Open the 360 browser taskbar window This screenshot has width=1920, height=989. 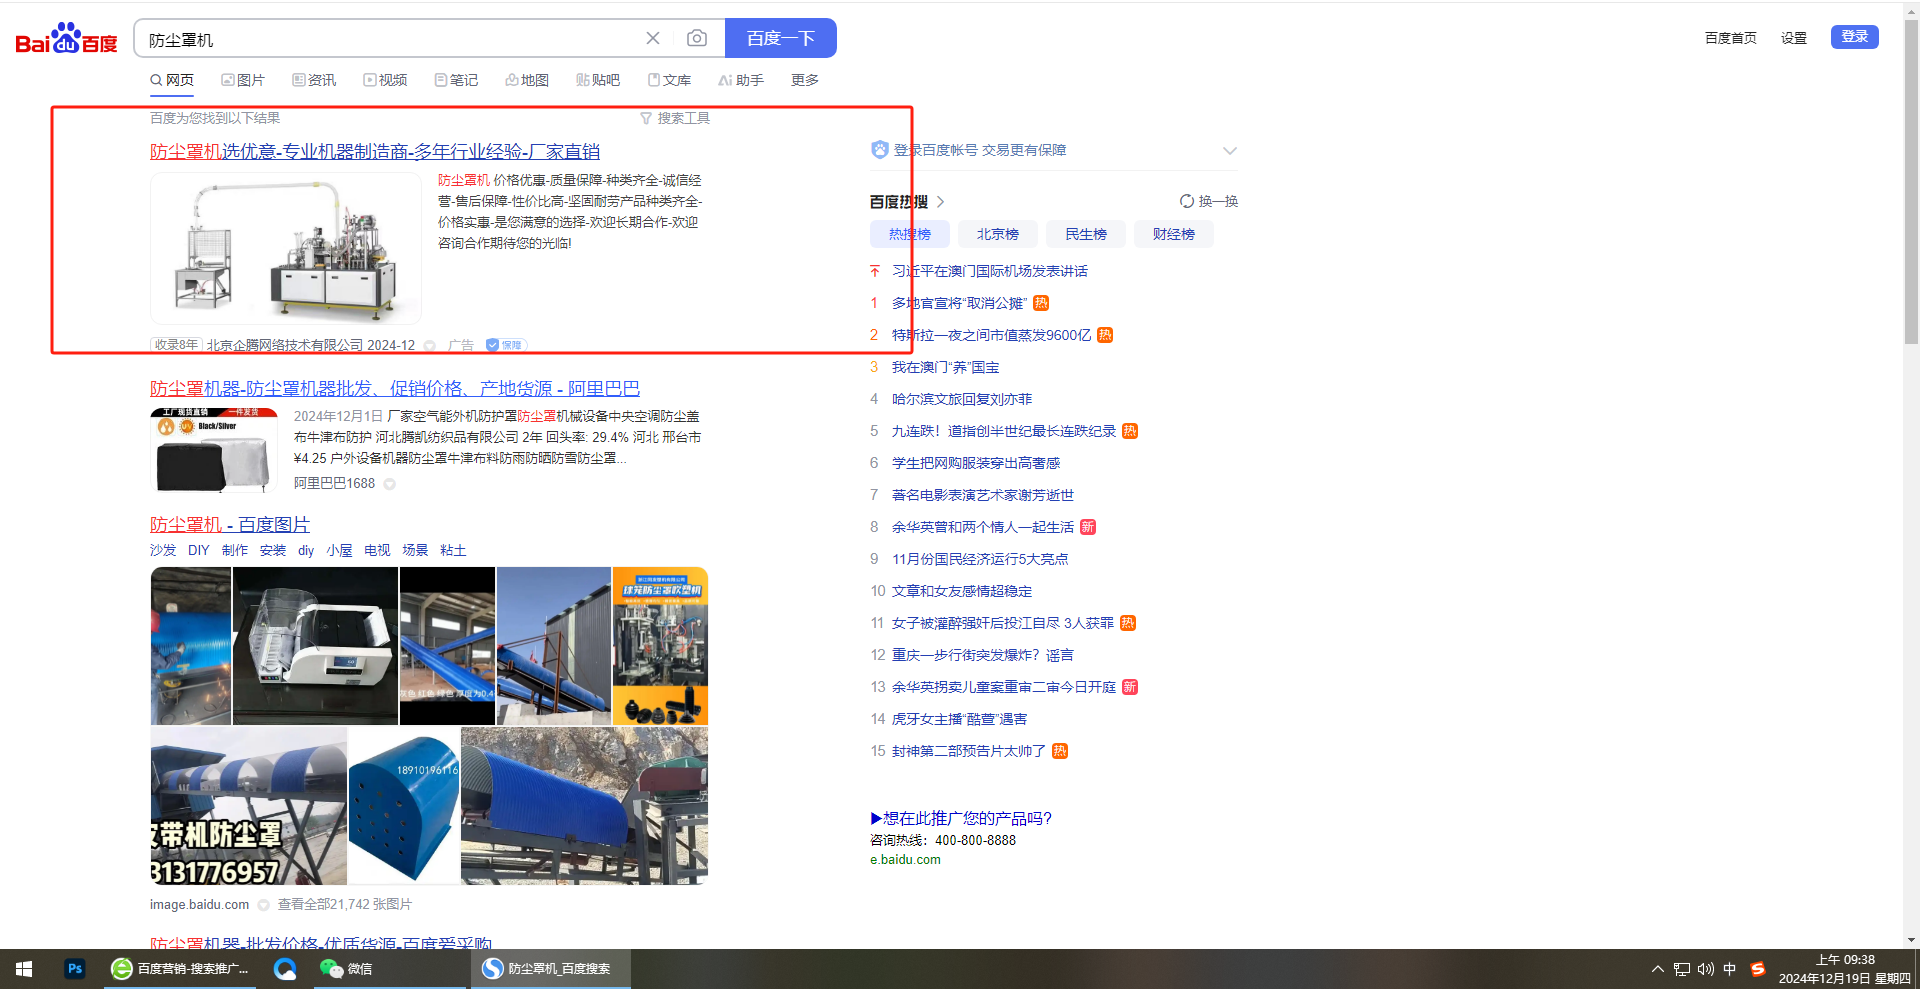[x=180, y=968]
